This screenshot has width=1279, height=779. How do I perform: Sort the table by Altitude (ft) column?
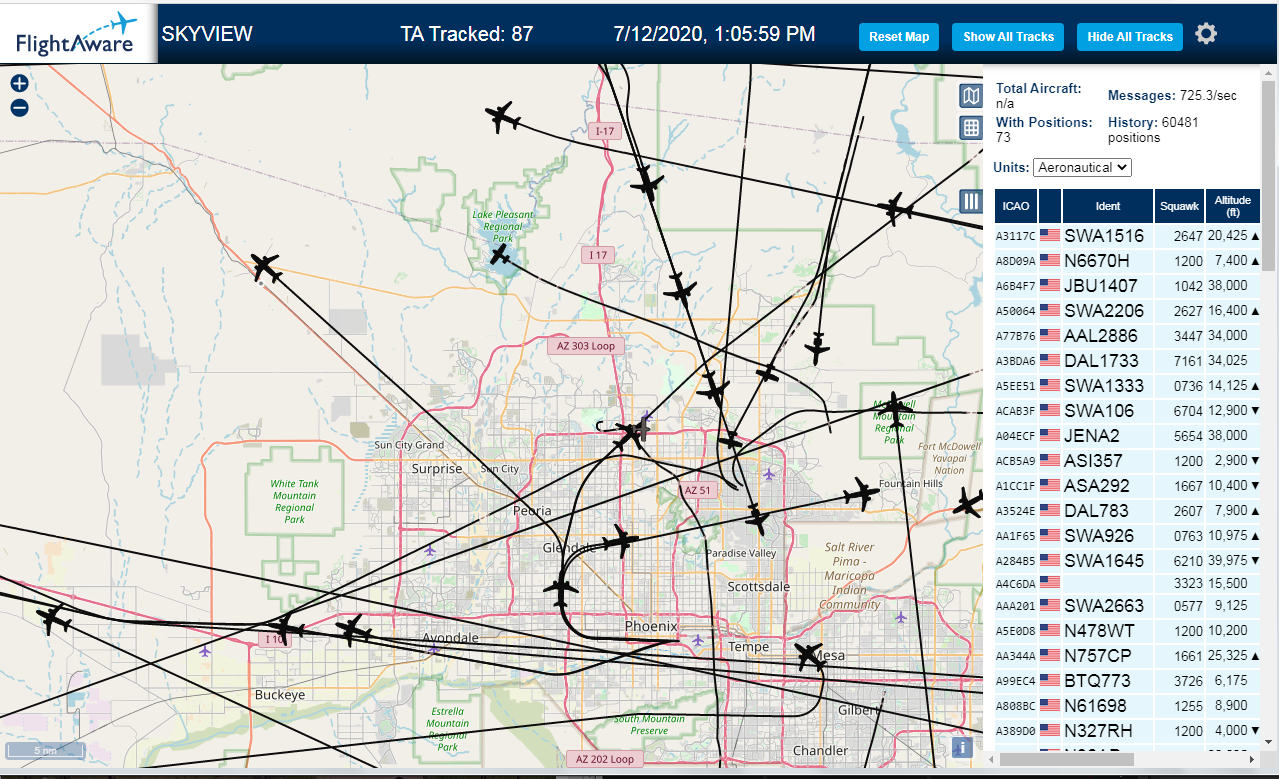tap(1233, 206)
